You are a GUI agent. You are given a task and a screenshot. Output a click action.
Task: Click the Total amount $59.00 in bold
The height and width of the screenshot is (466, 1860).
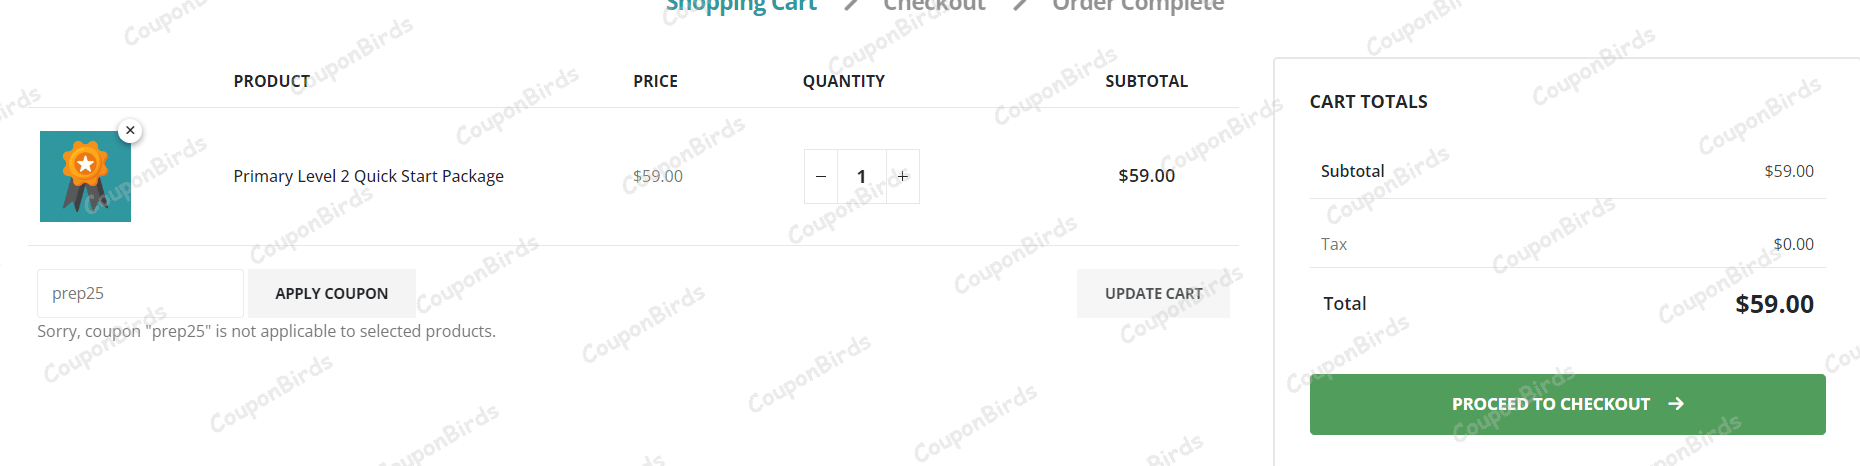[x=1774, y=304]
